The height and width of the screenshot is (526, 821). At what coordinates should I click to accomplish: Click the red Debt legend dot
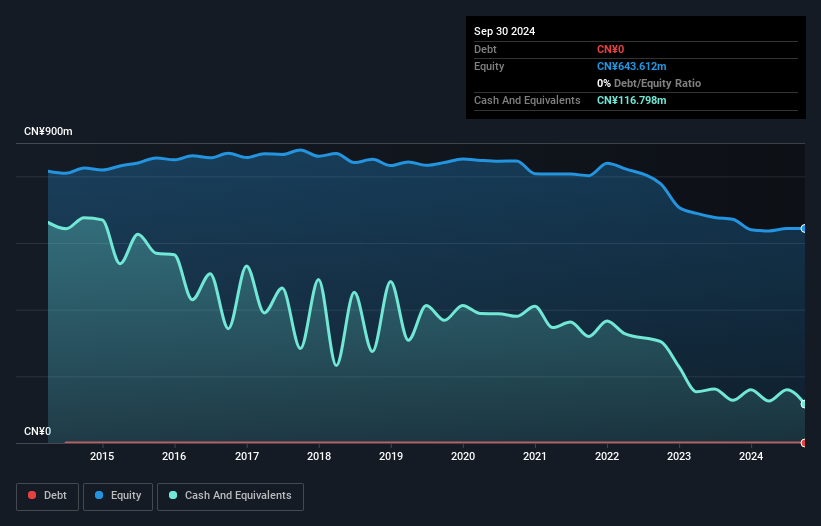(32, 495)
